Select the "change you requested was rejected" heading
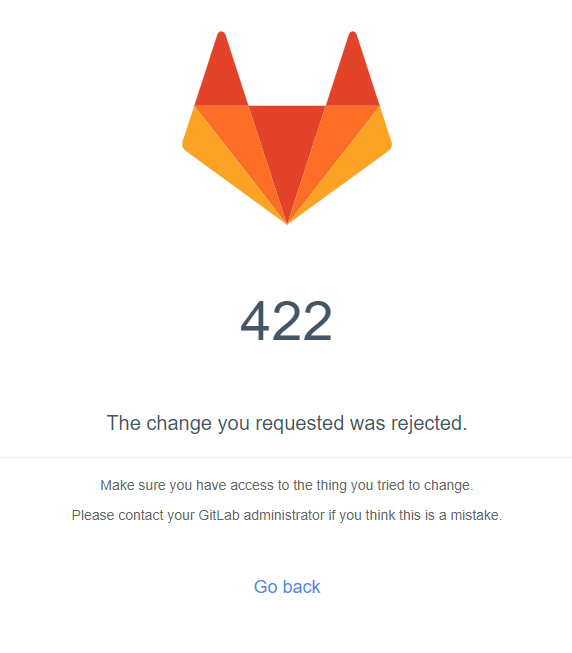572x653 pixels. tap(287, 423)
